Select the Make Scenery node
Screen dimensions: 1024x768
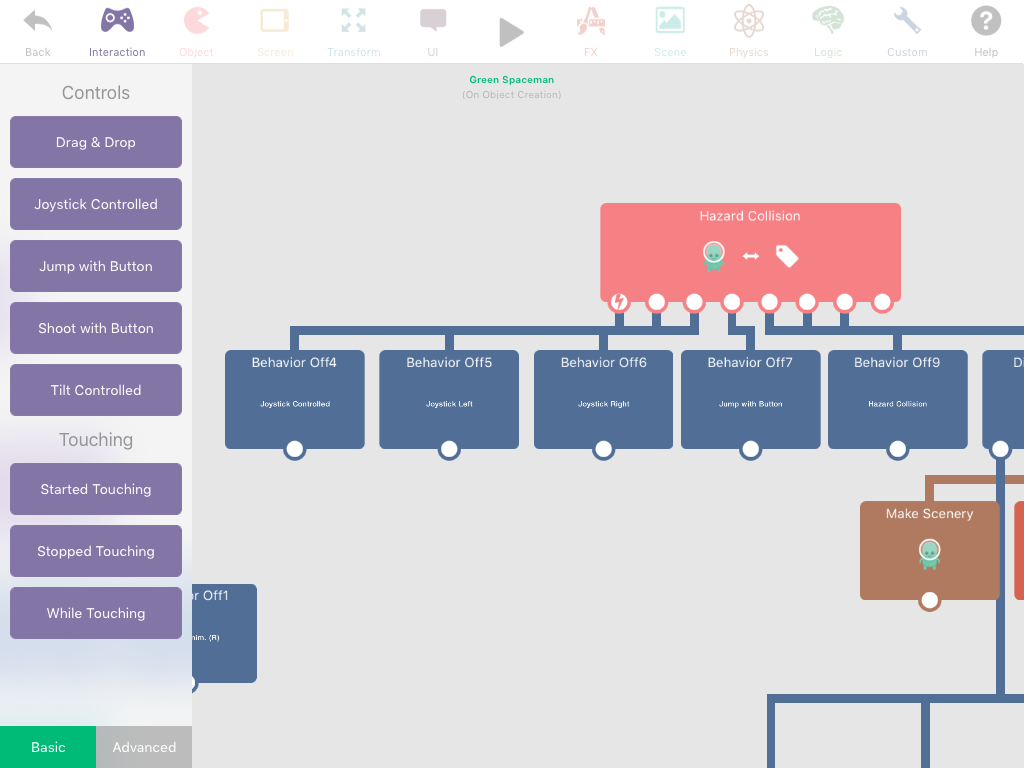tap(929, 549)
